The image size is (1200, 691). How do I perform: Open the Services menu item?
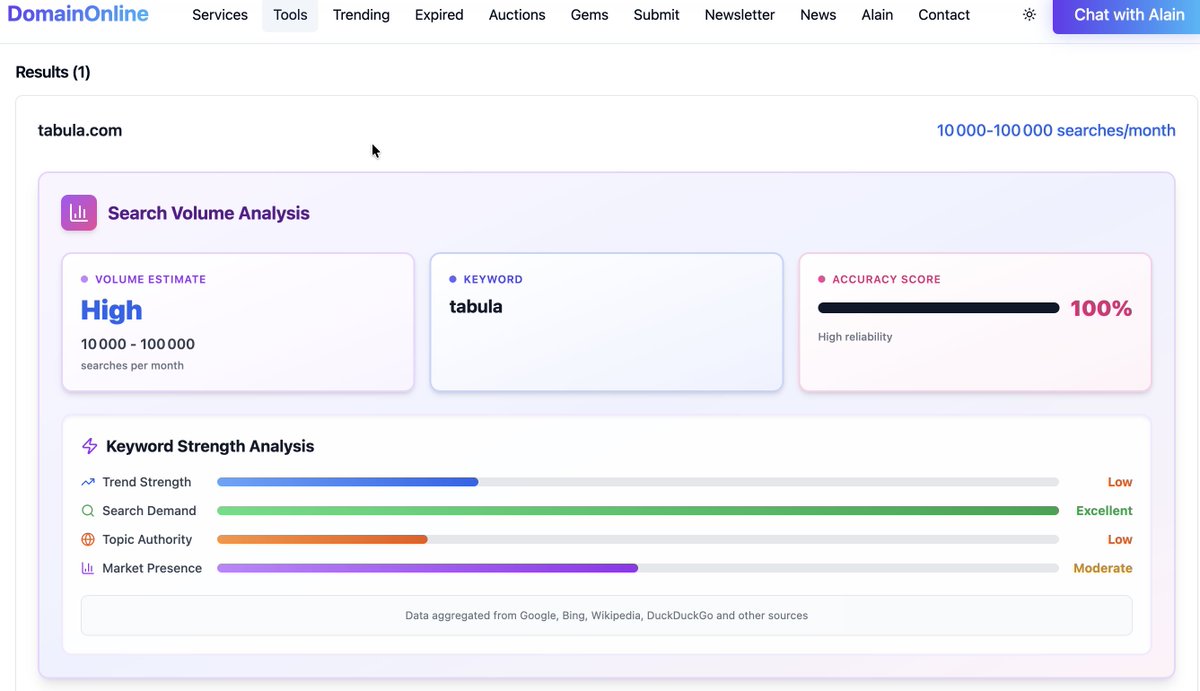tap(220, 15)
